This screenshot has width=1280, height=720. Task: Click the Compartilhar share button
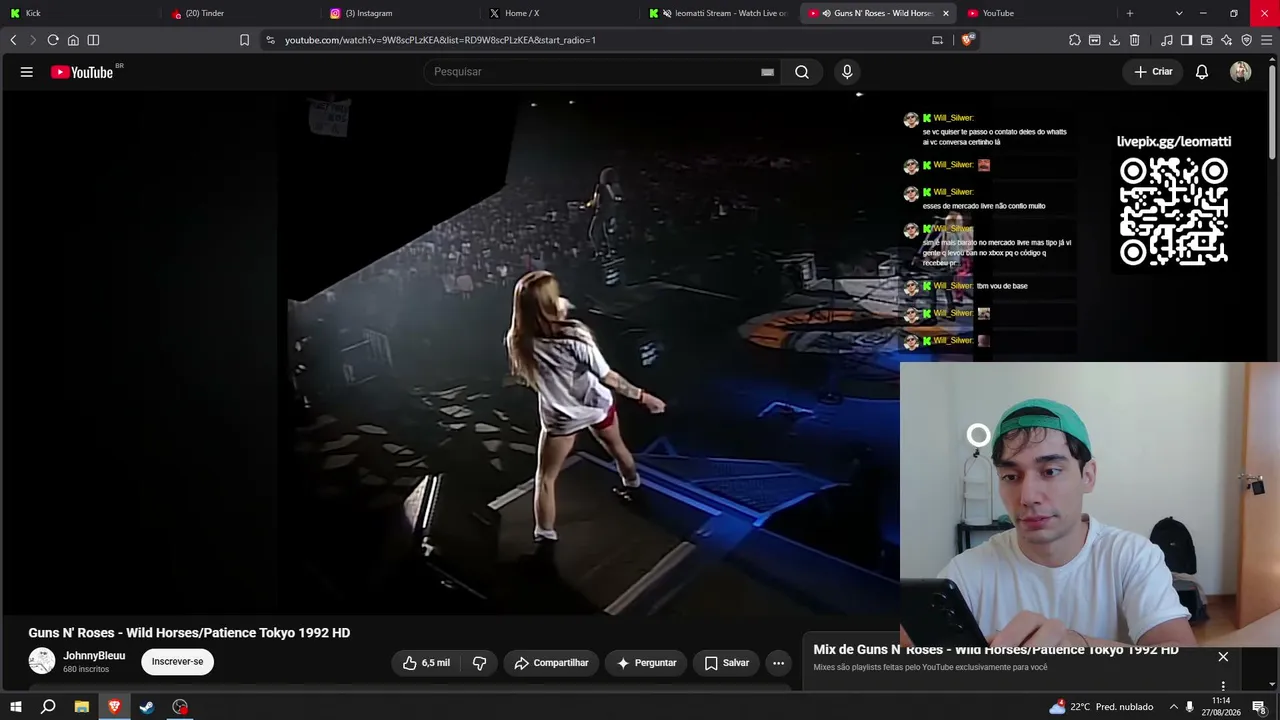tap(551, 663)
